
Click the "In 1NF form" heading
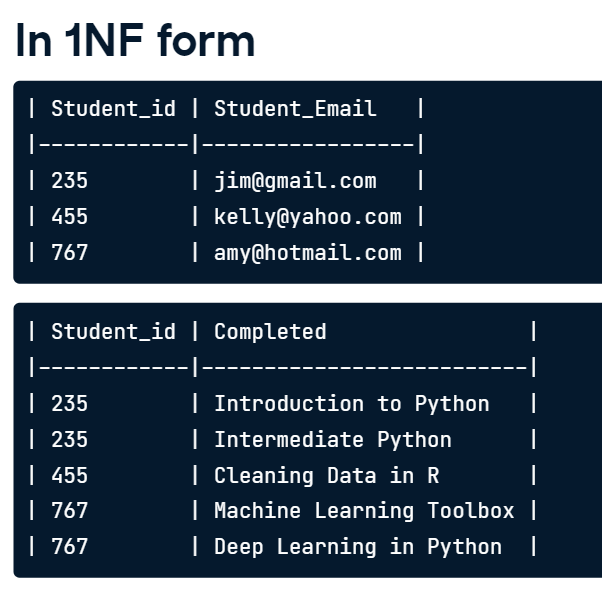pos(136,41)
